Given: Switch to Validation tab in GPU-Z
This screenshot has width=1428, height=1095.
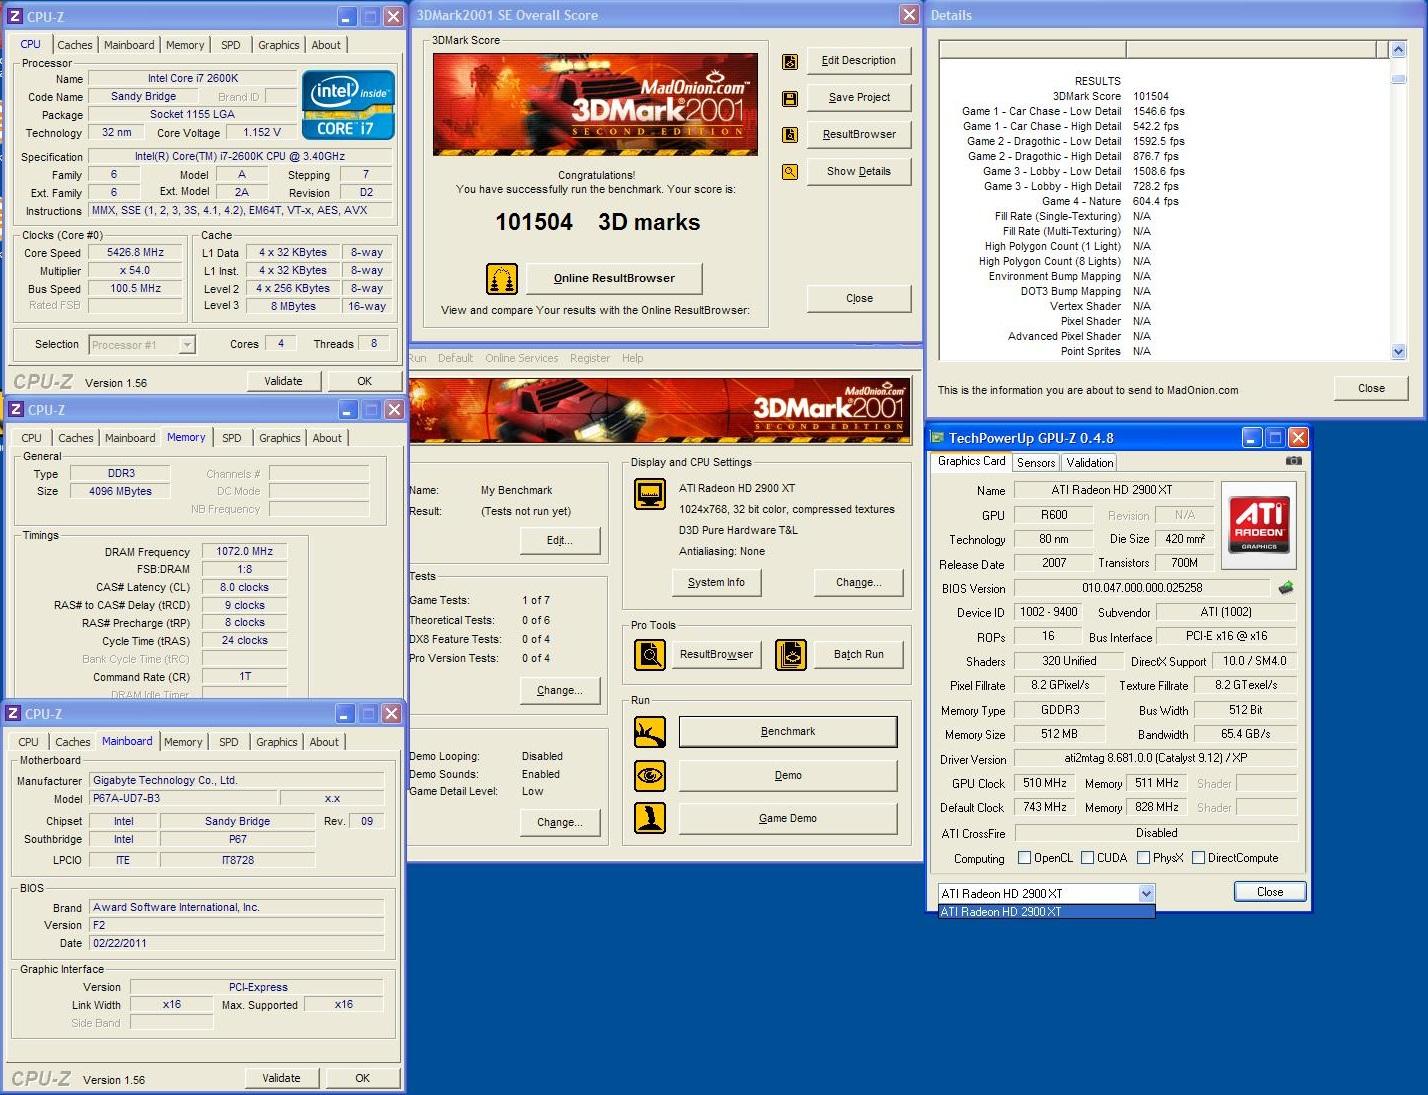Looking at the screenshot, I should [1089, 462].
